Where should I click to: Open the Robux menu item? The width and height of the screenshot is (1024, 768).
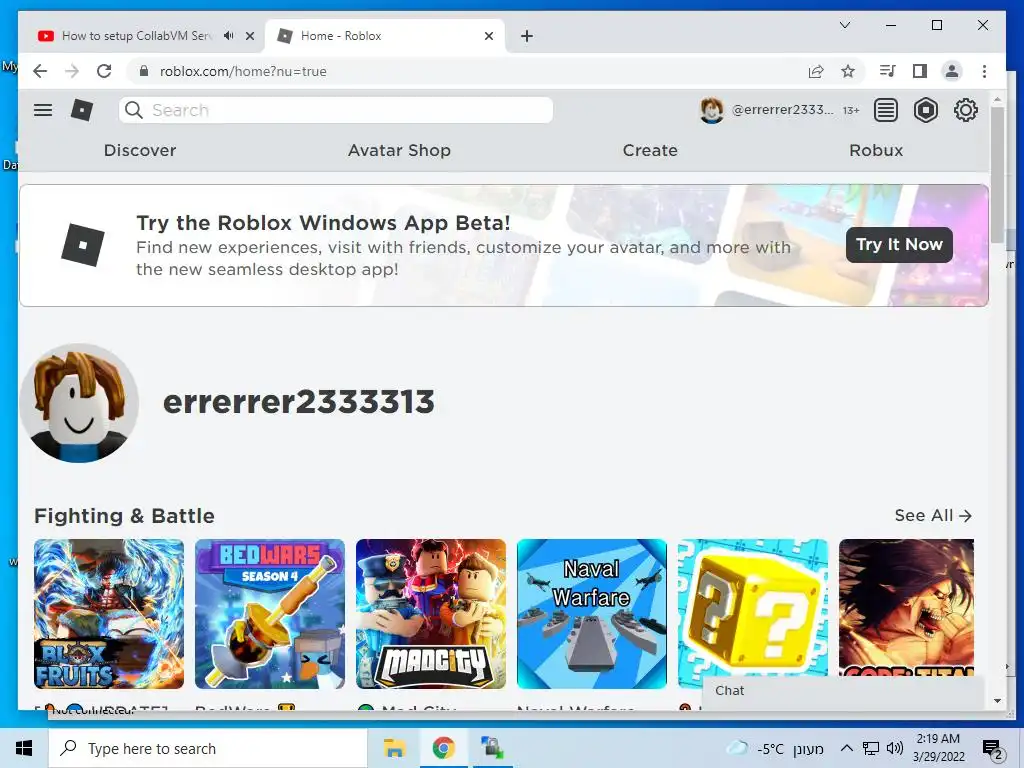876,150
